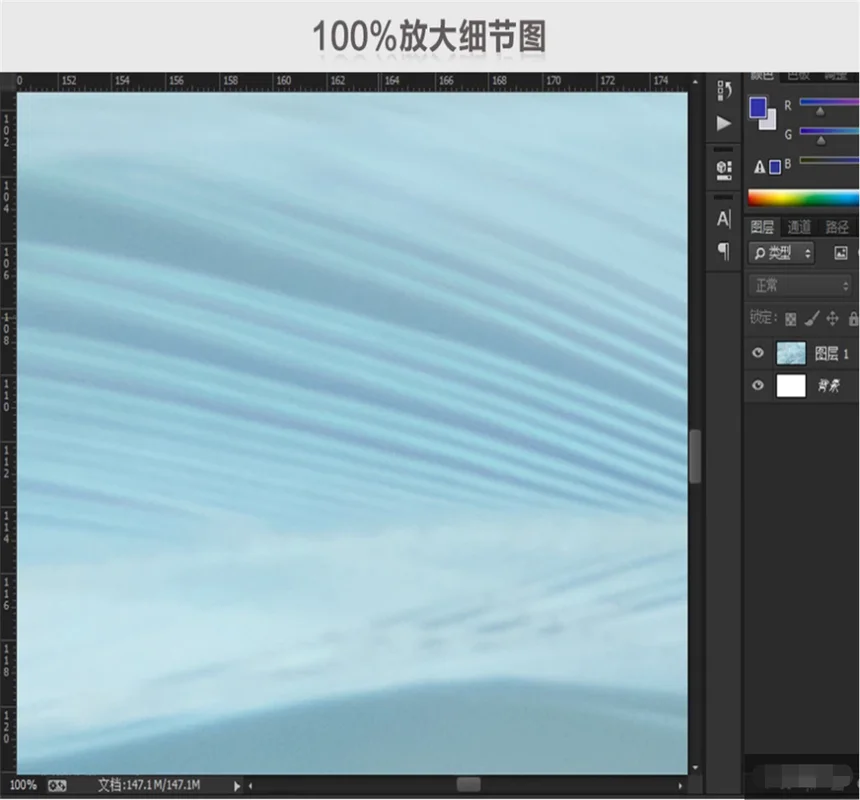860x800 pixels.
Task: Open the Actions panel play icon
Action: (x=723, y=123)
